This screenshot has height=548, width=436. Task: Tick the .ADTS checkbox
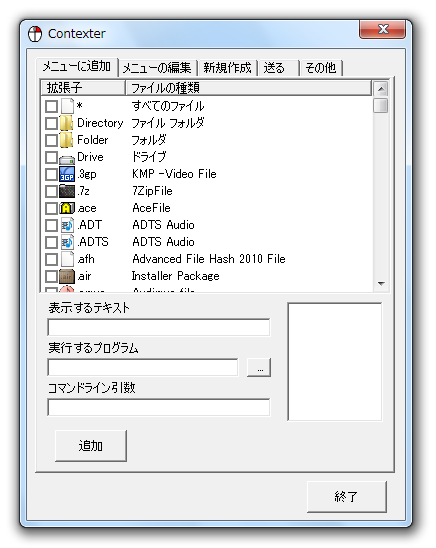coord(51,242)
